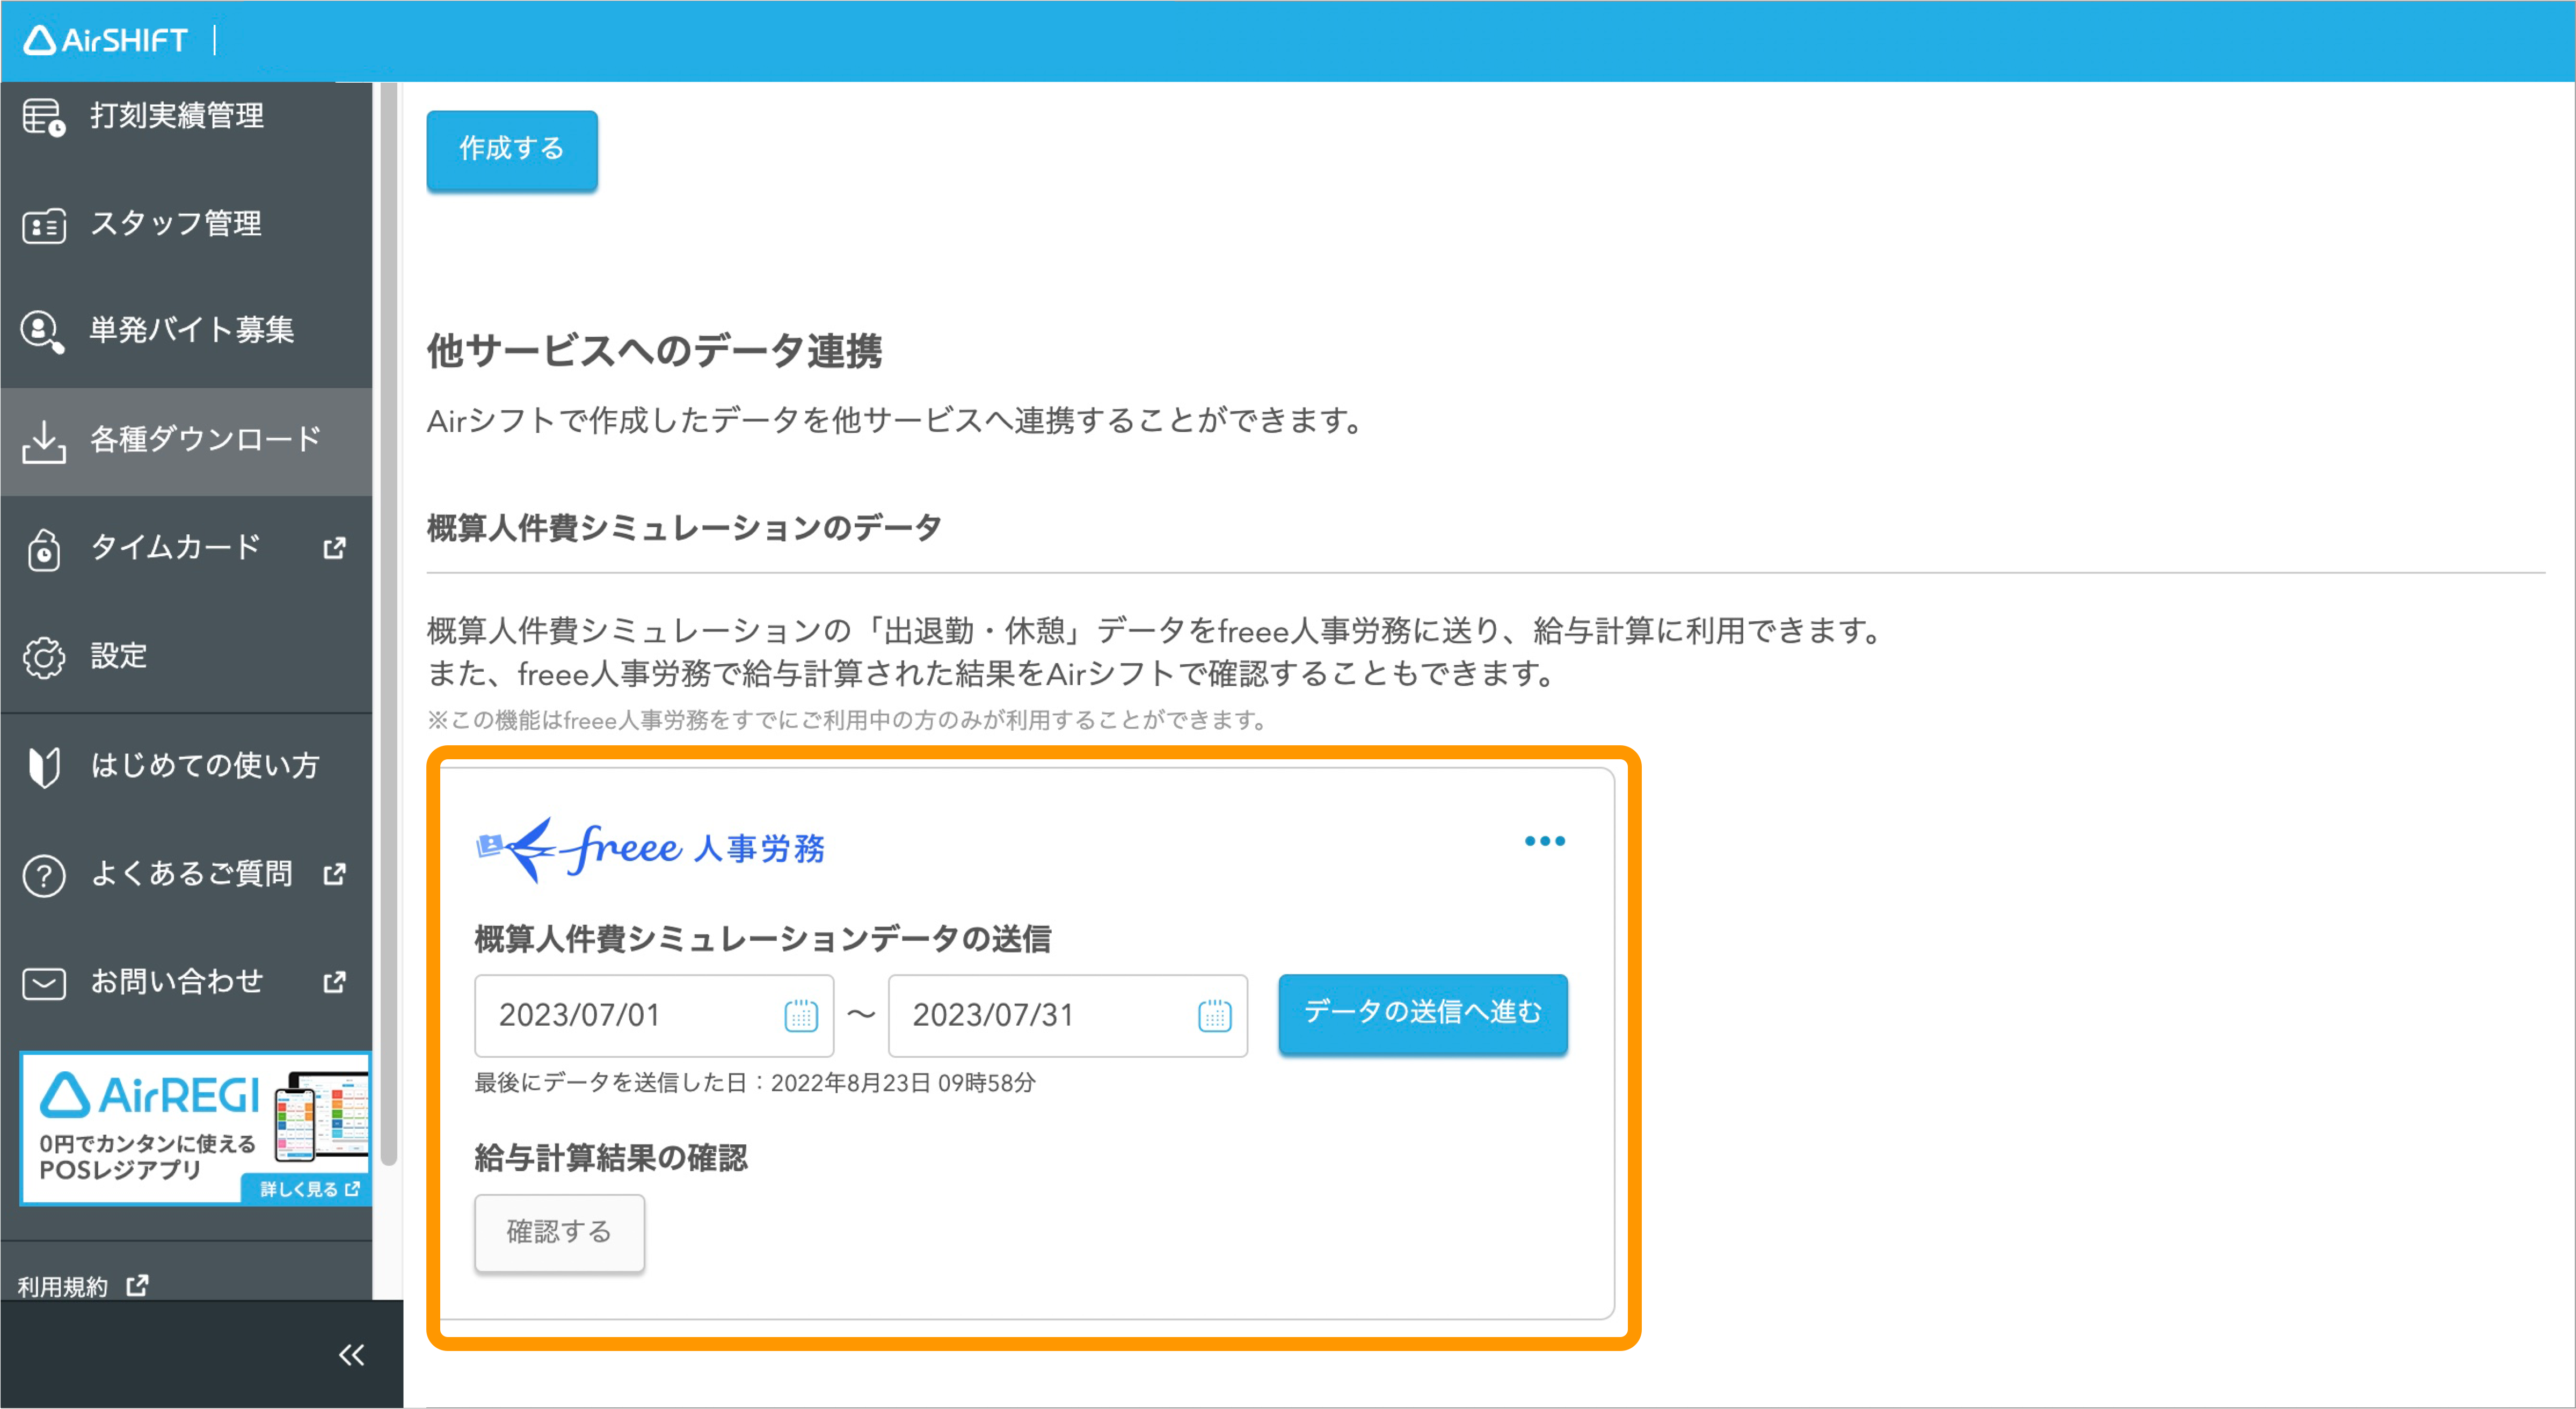This screenshot has width=2576, height=1409.
Task: Click the 概算人件費シミュレーションのデータ subheading
Action: coord(685,528)
